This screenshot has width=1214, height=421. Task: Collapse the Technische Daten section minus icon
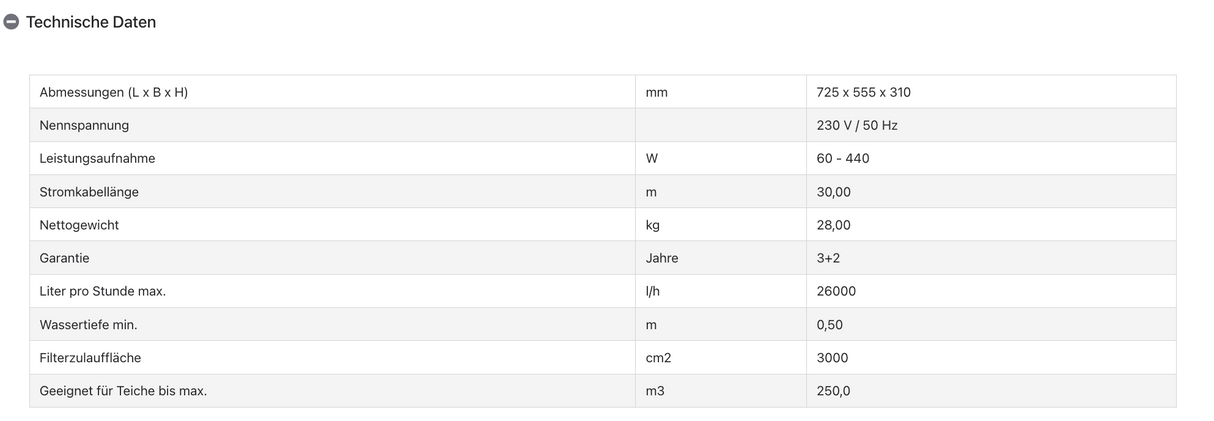point(12,22)
